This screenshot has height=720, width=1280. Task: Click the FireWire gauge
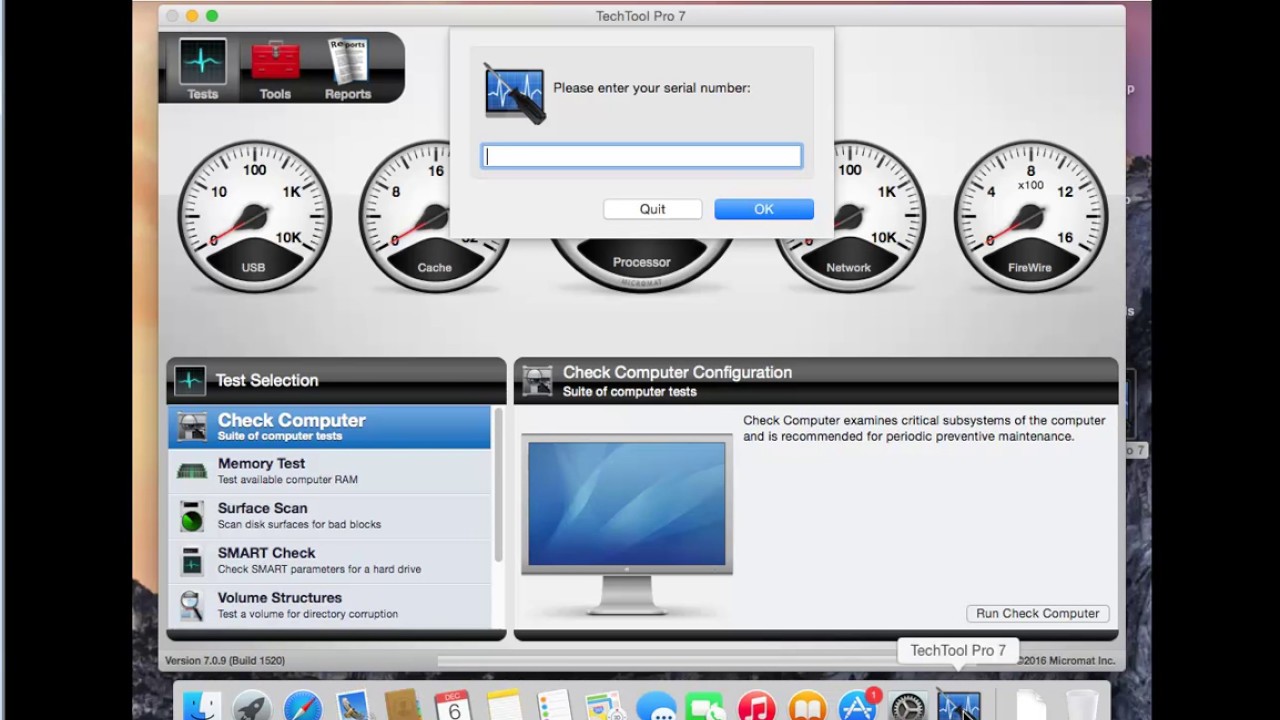point(1030,216)
